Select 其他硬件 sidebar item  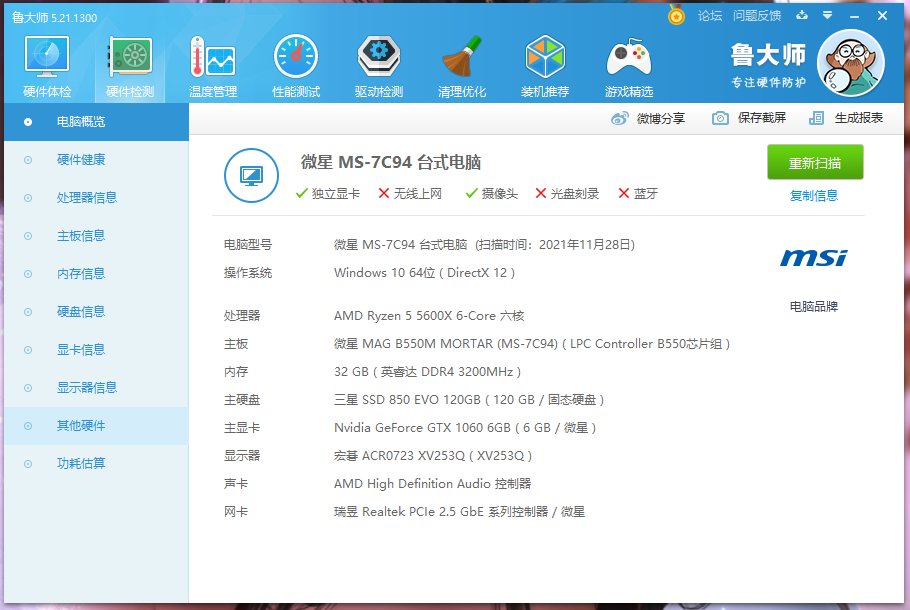point(96,426)
